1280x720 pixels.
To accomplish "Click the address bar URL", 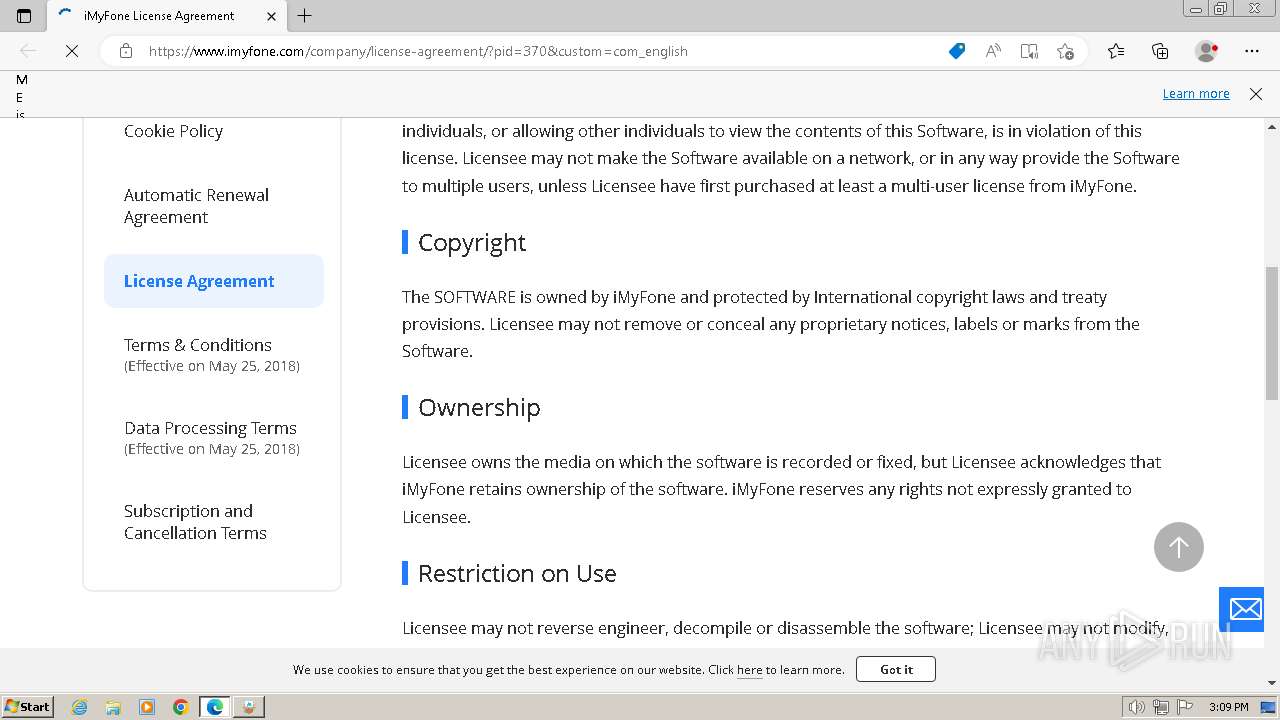I will (x=418, y=51).
